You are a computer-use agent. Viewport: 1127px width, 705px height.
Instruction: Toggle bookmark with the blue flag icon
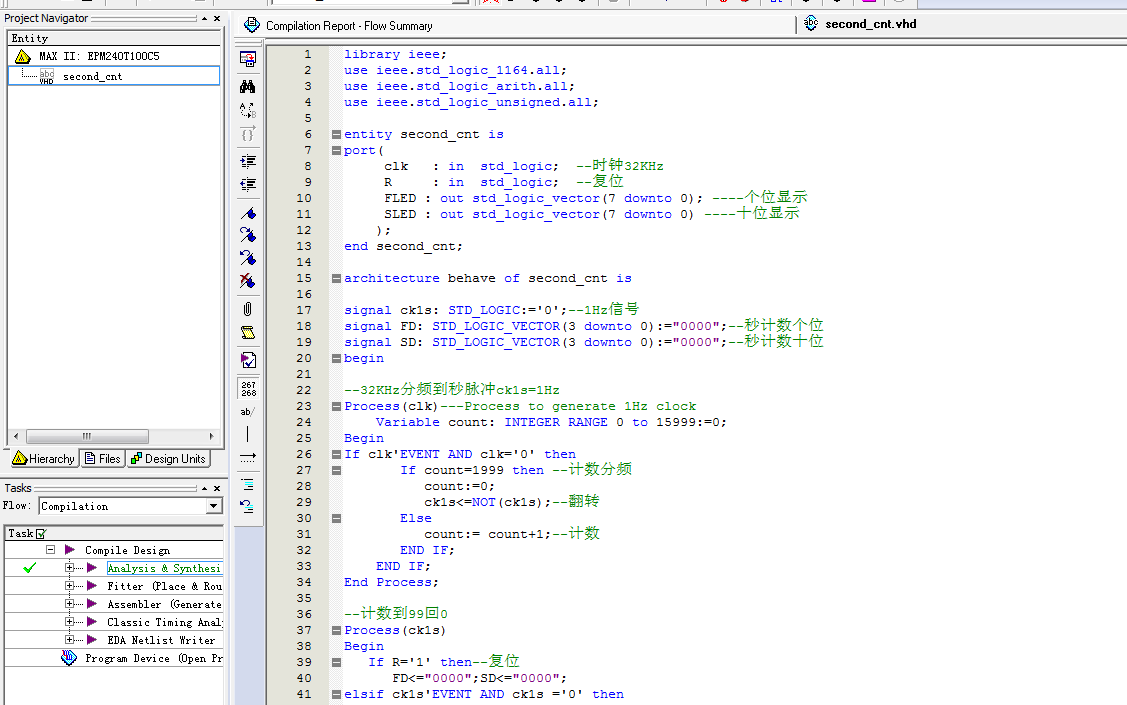tap(248, 213)
